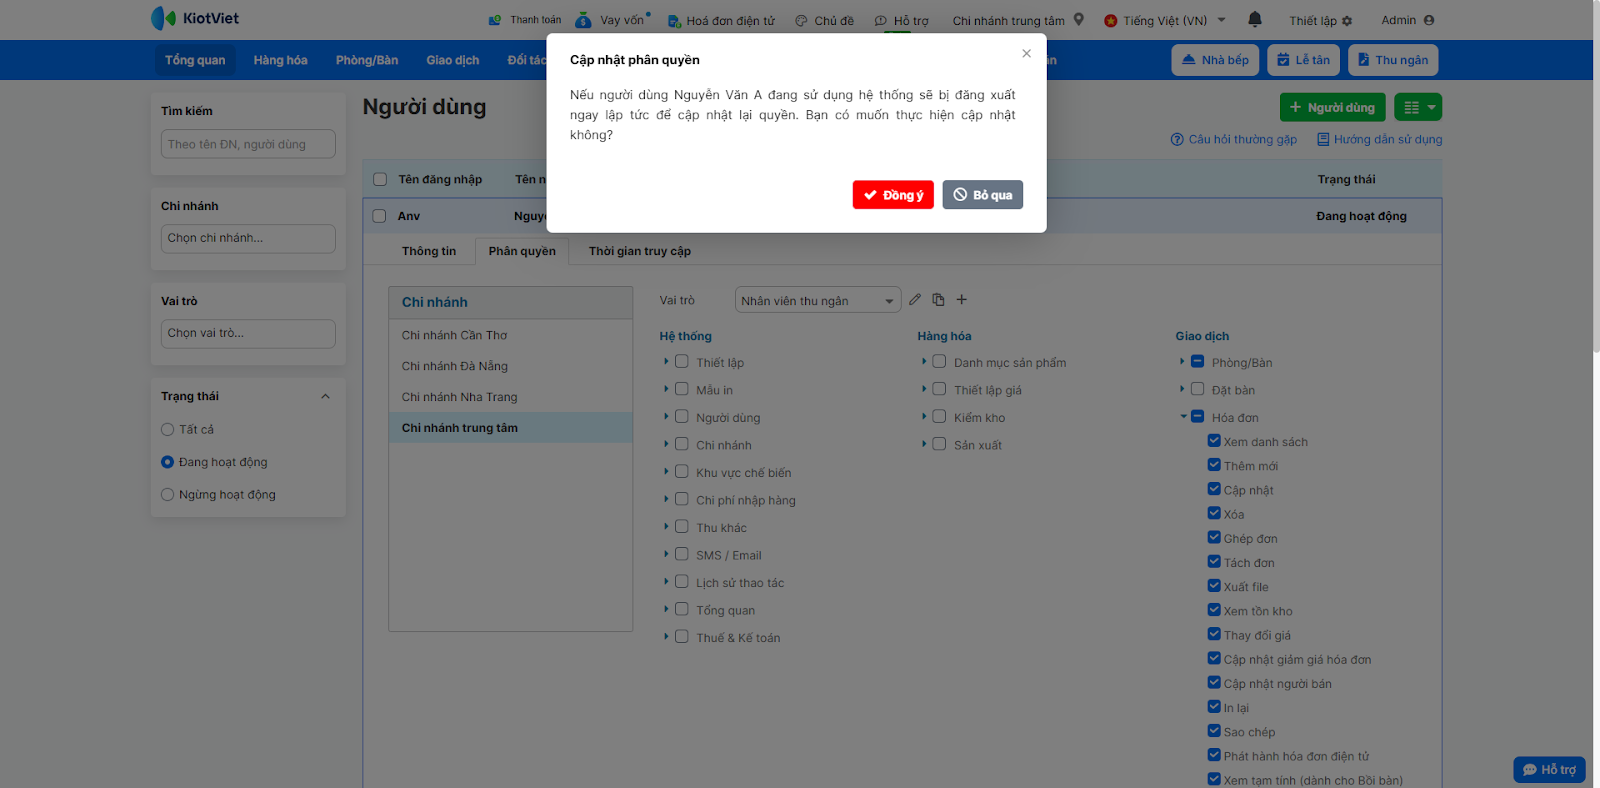Open Hỗ trợ chat bubble
1600x788 pixels.
[x=1549, y=769]
